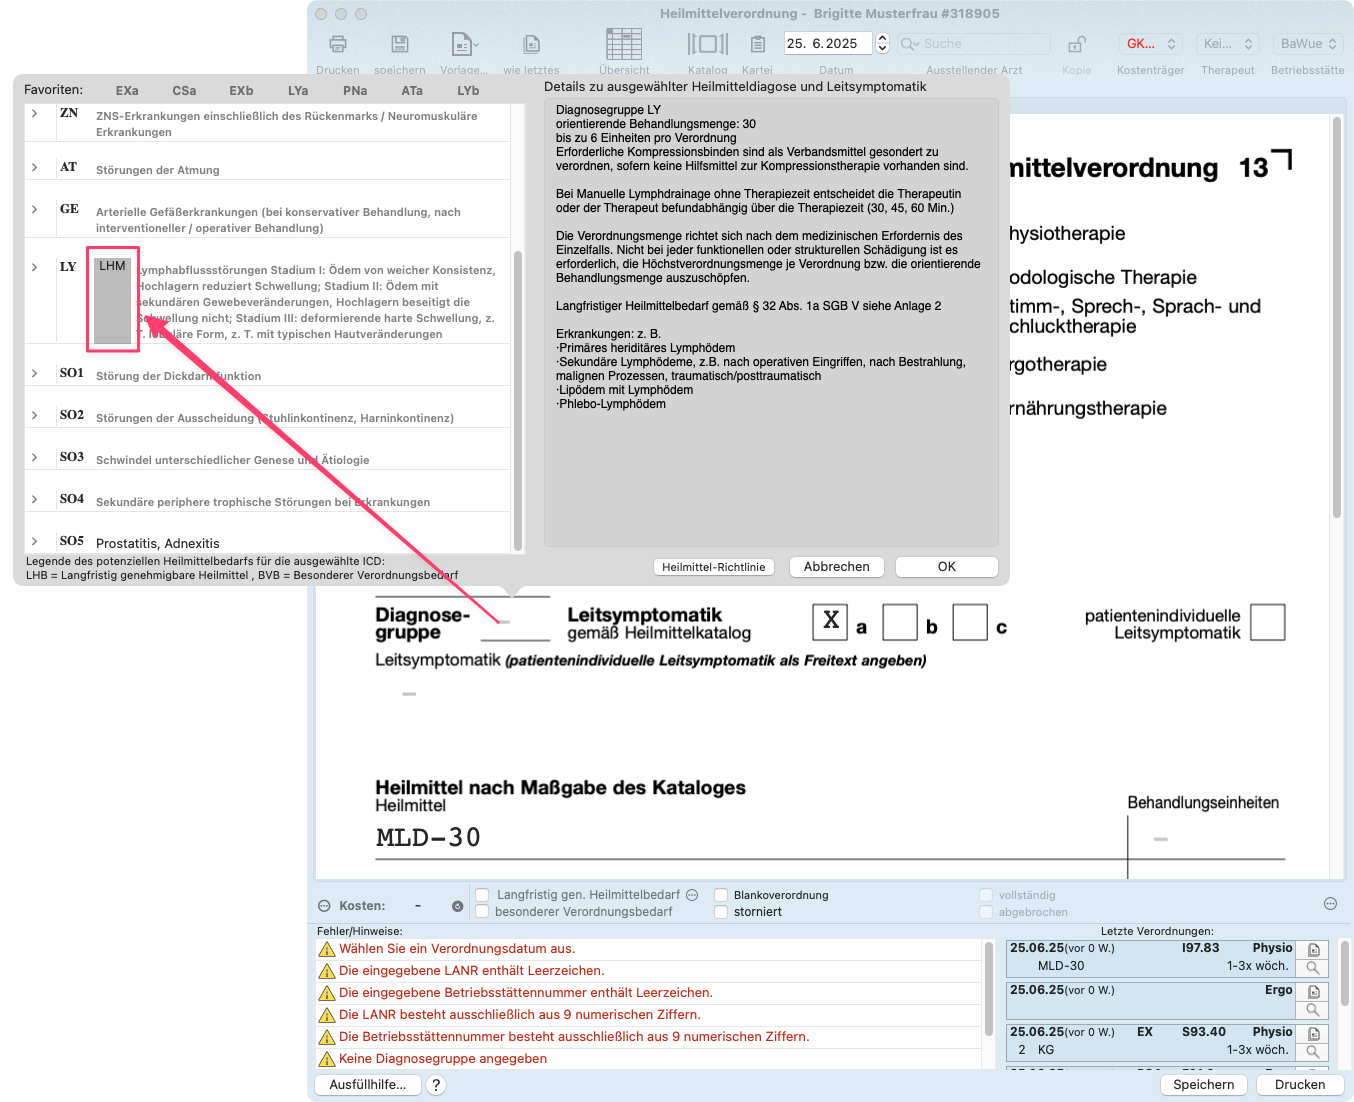1354x1102 pixels.
Task: Click the date stepper next to 25. 6.2025
Action: [x=882, y=44]
